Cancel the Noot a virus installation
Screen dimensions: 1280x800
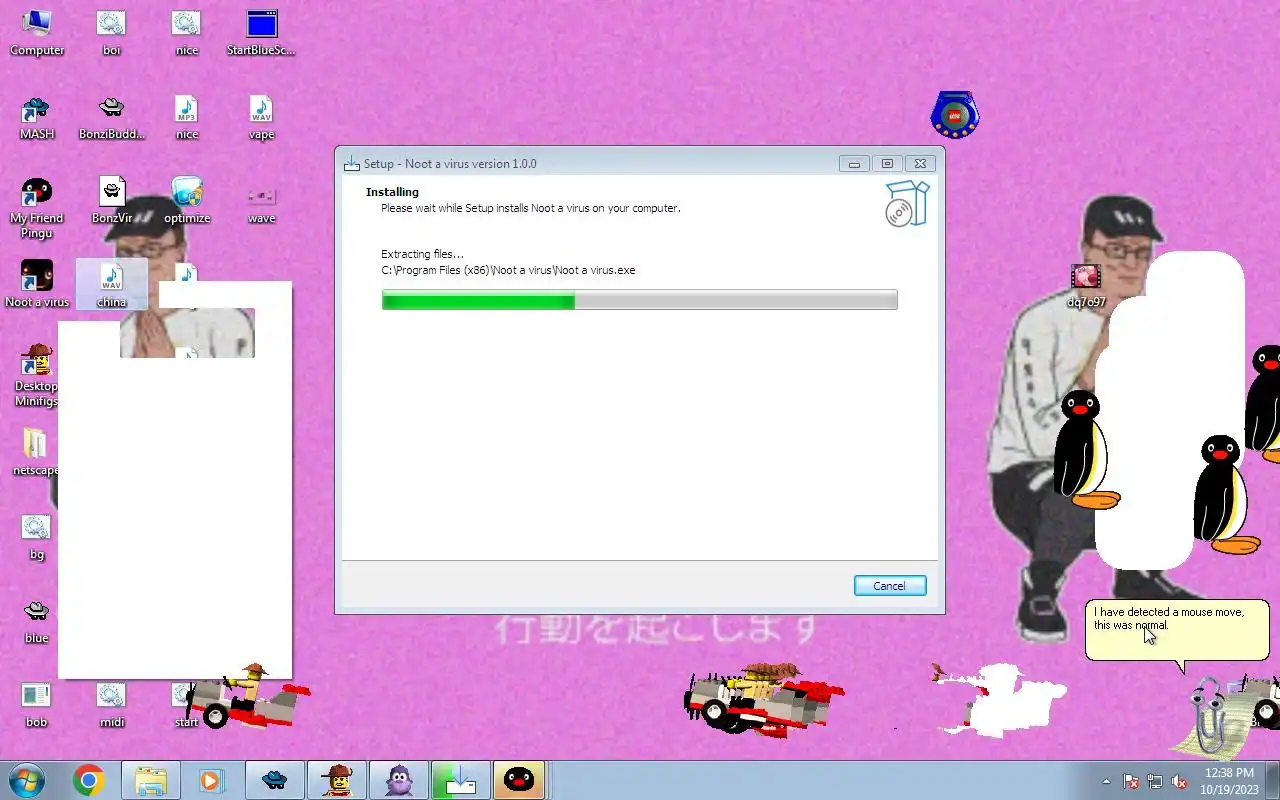890,586
